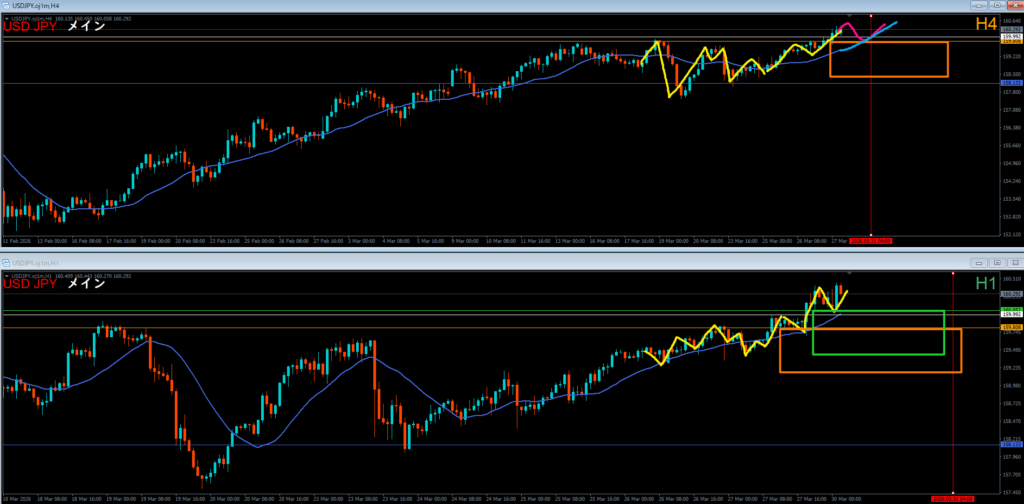Expand the one-click trading arrow on H4 chart
Viewport: 1024px width, 504px height.
pos(5,17)
